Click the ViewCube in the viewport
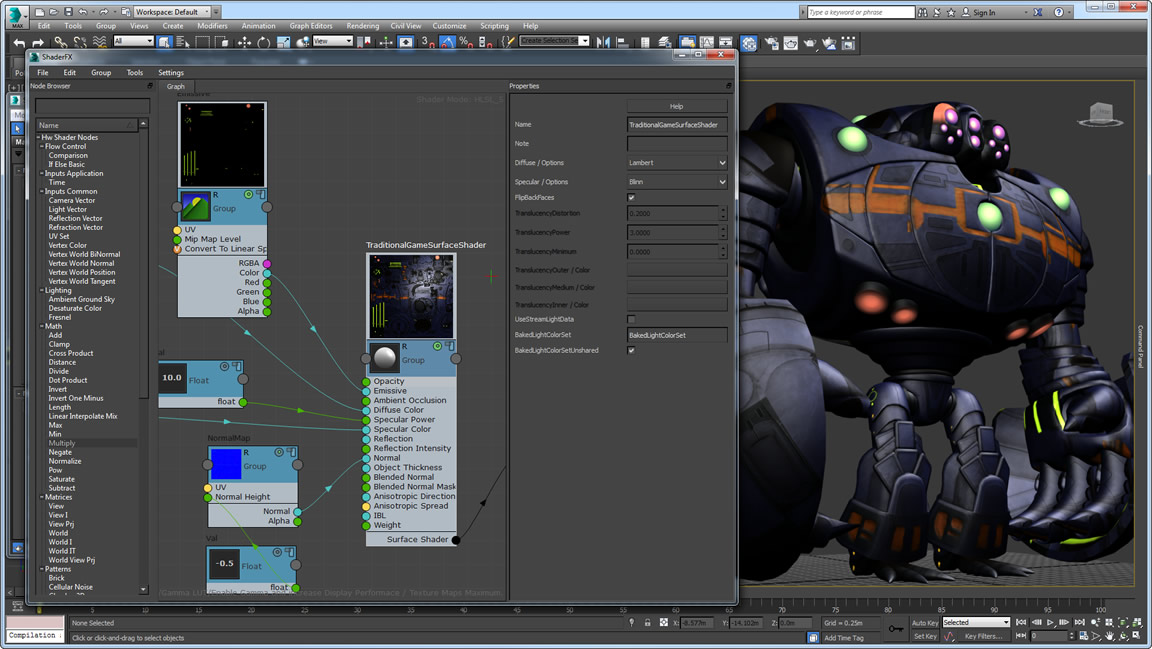Screen dimensions: 1152x649 tap(1100, 114)
